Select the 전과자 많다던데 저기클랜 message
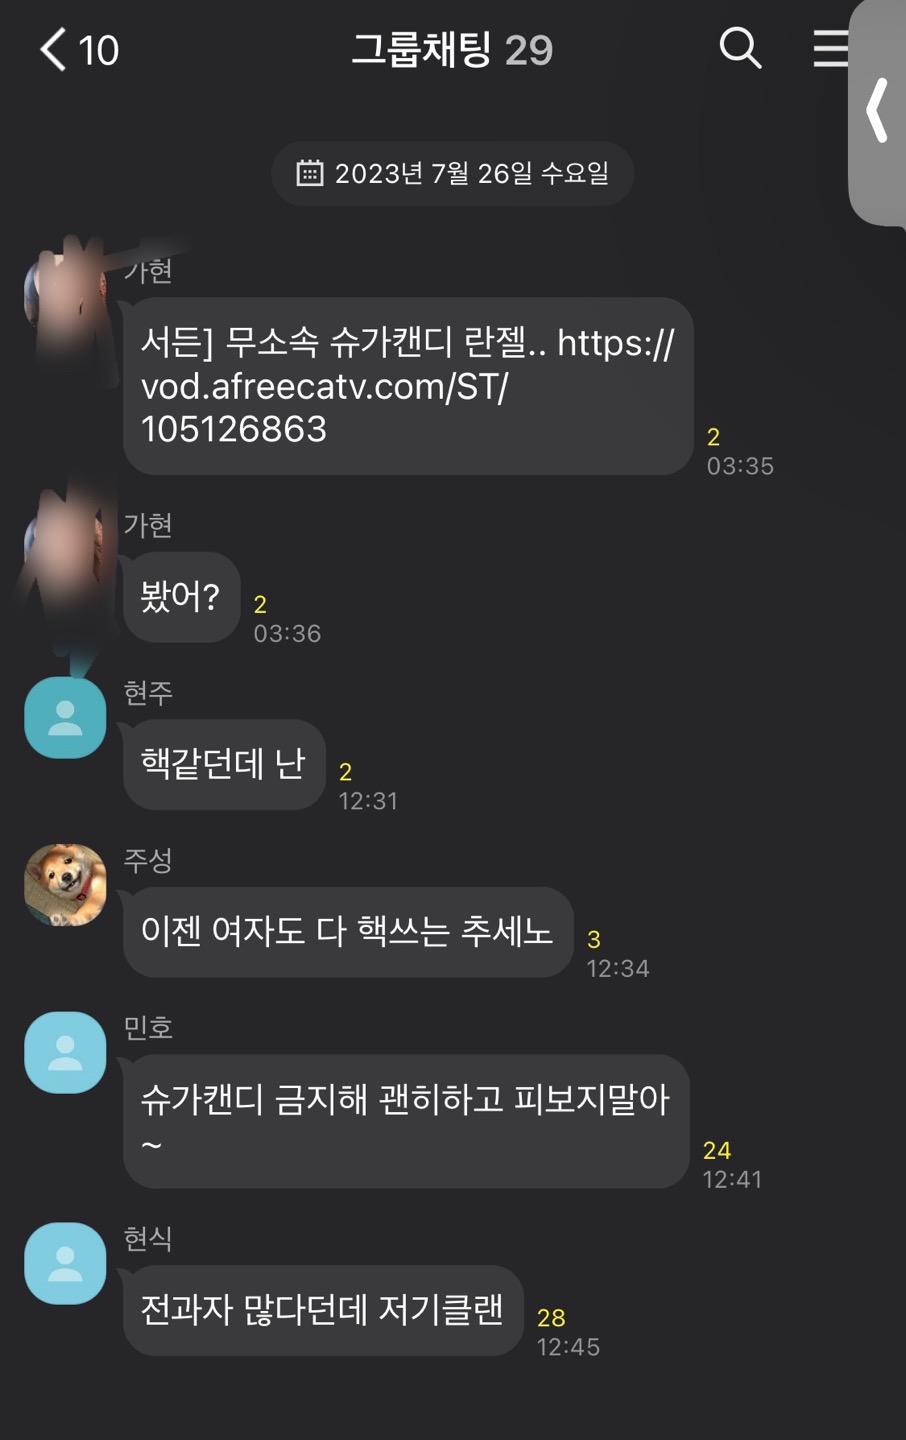906x1440 pixels. (323, 1310)
